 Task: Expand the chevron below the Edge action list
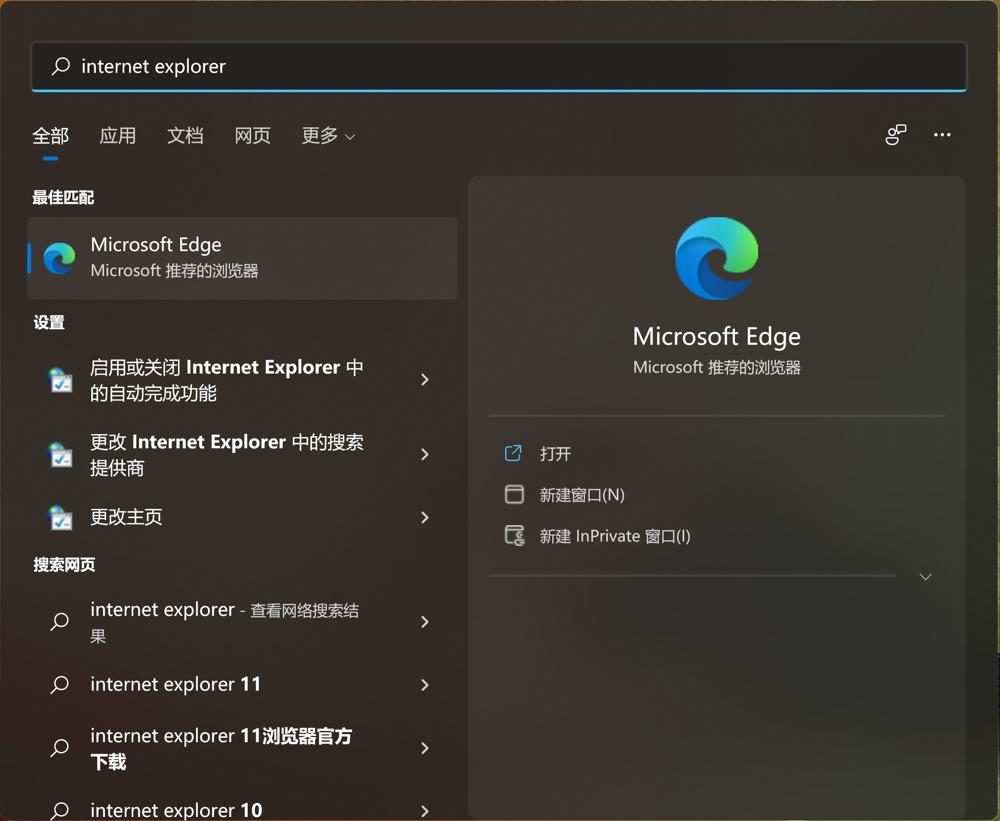tap(925, 576)
